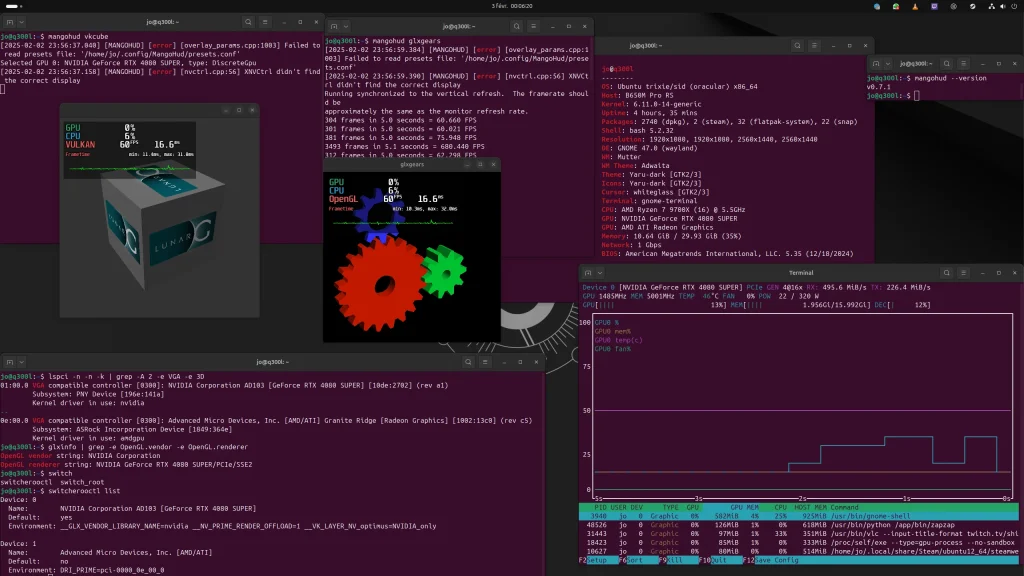
Task: Expand the new-tab dropdown in the neofetch terminal
Action: [x=619, y=46]
